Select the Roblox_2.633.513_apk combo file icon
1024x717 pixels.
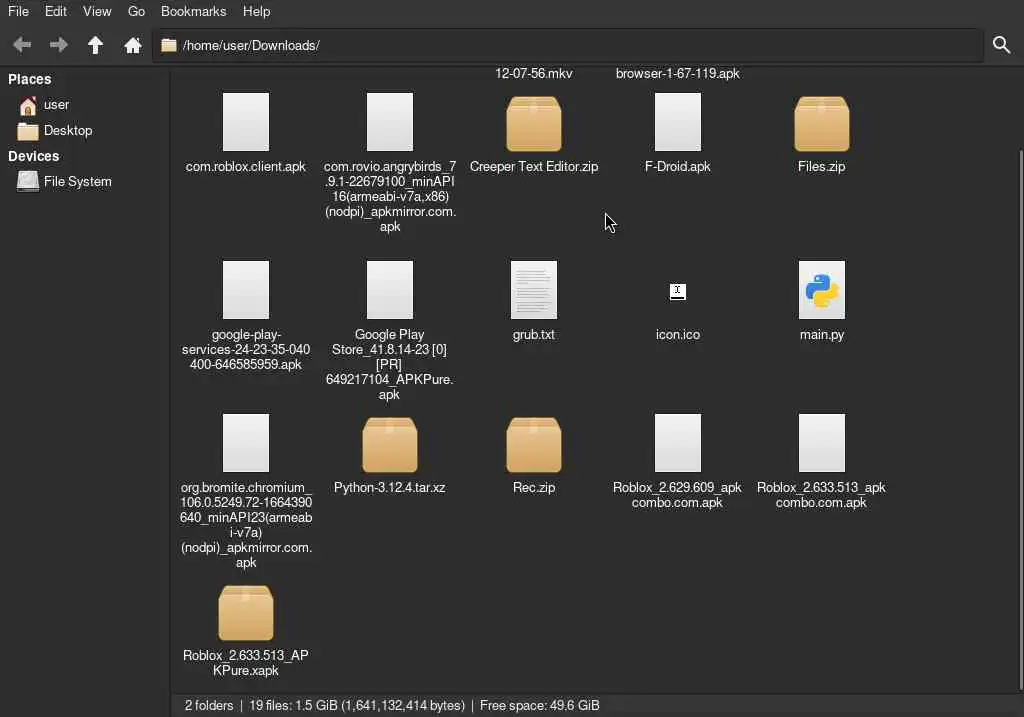822,443
